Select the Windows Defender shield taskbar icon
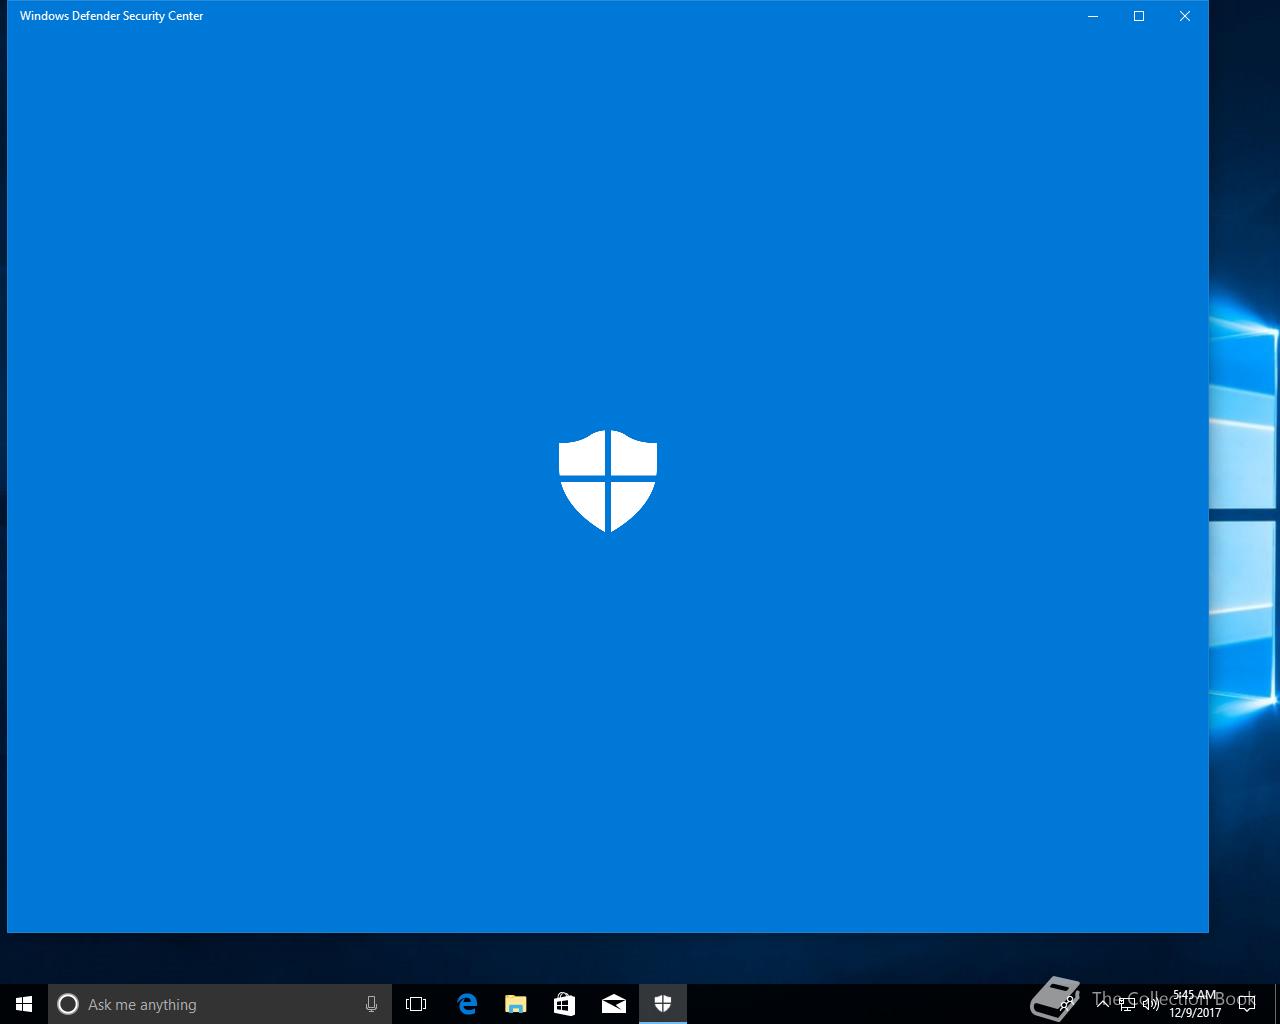 pyautogui.click(x=663, y=1004)
